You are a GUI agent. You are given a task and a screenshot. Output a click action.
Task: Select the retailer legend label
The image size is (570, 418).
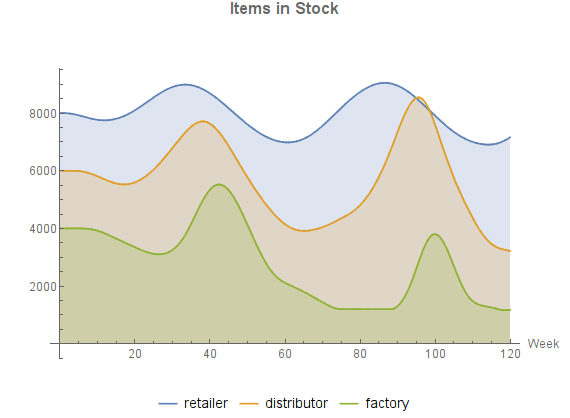[206, 403]
